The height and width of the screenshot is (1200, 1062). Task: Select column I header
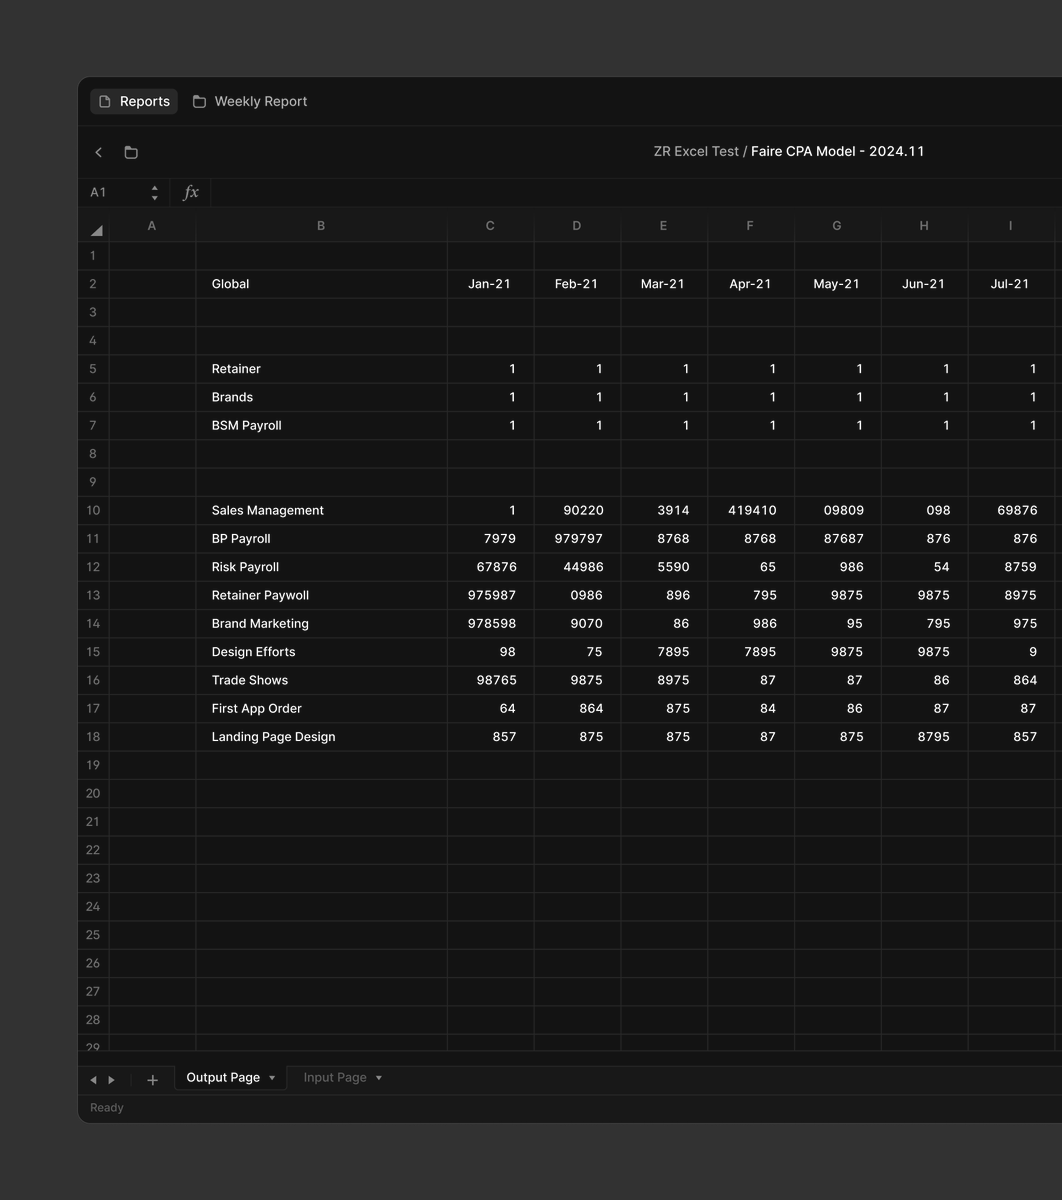point(1010,226)
